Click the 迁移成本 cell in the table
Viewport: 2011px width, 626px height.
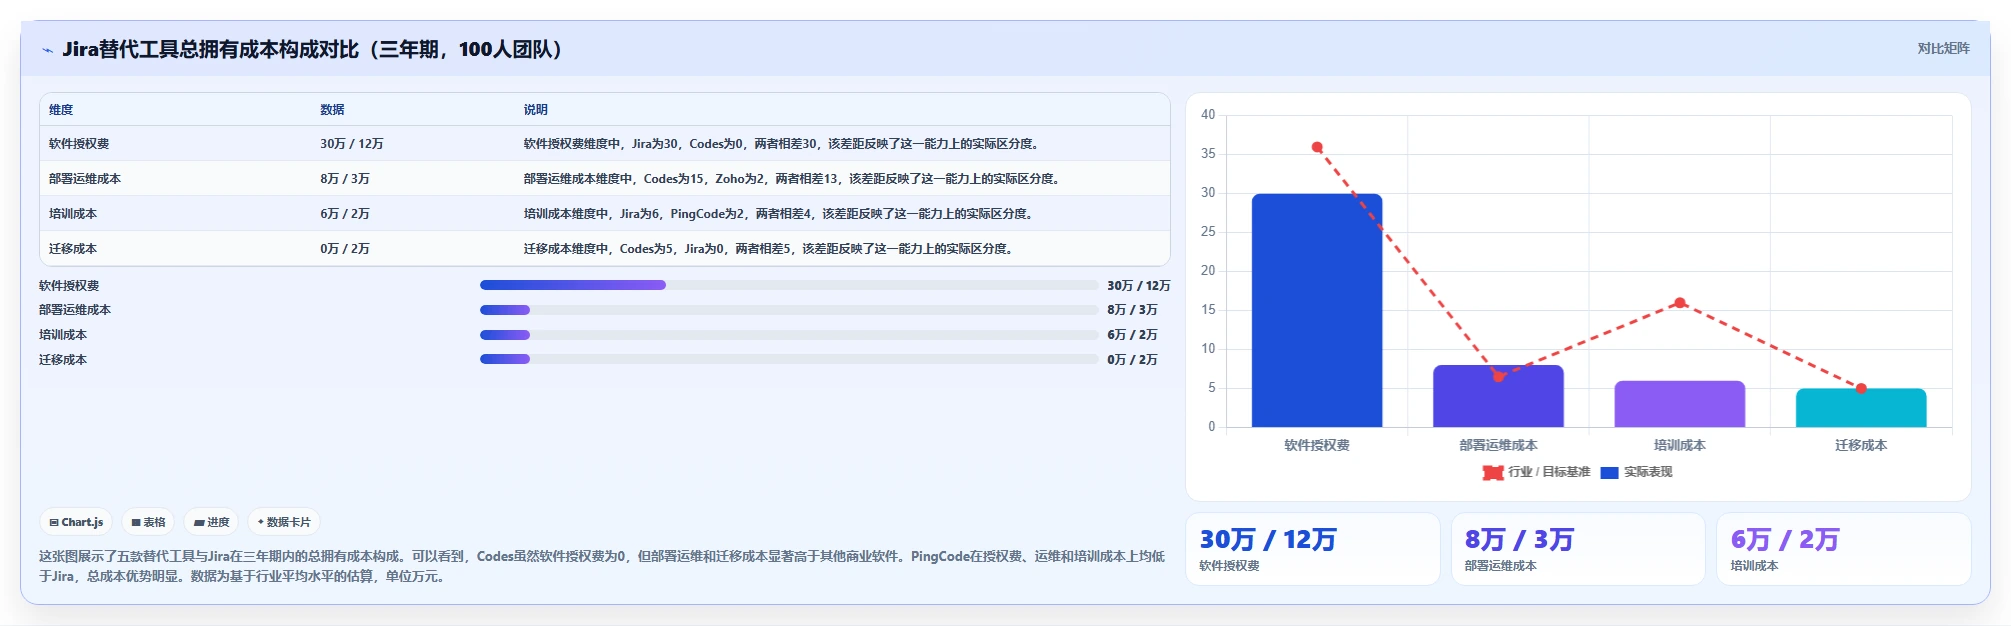pyautogui.click(x=73, y=249)
